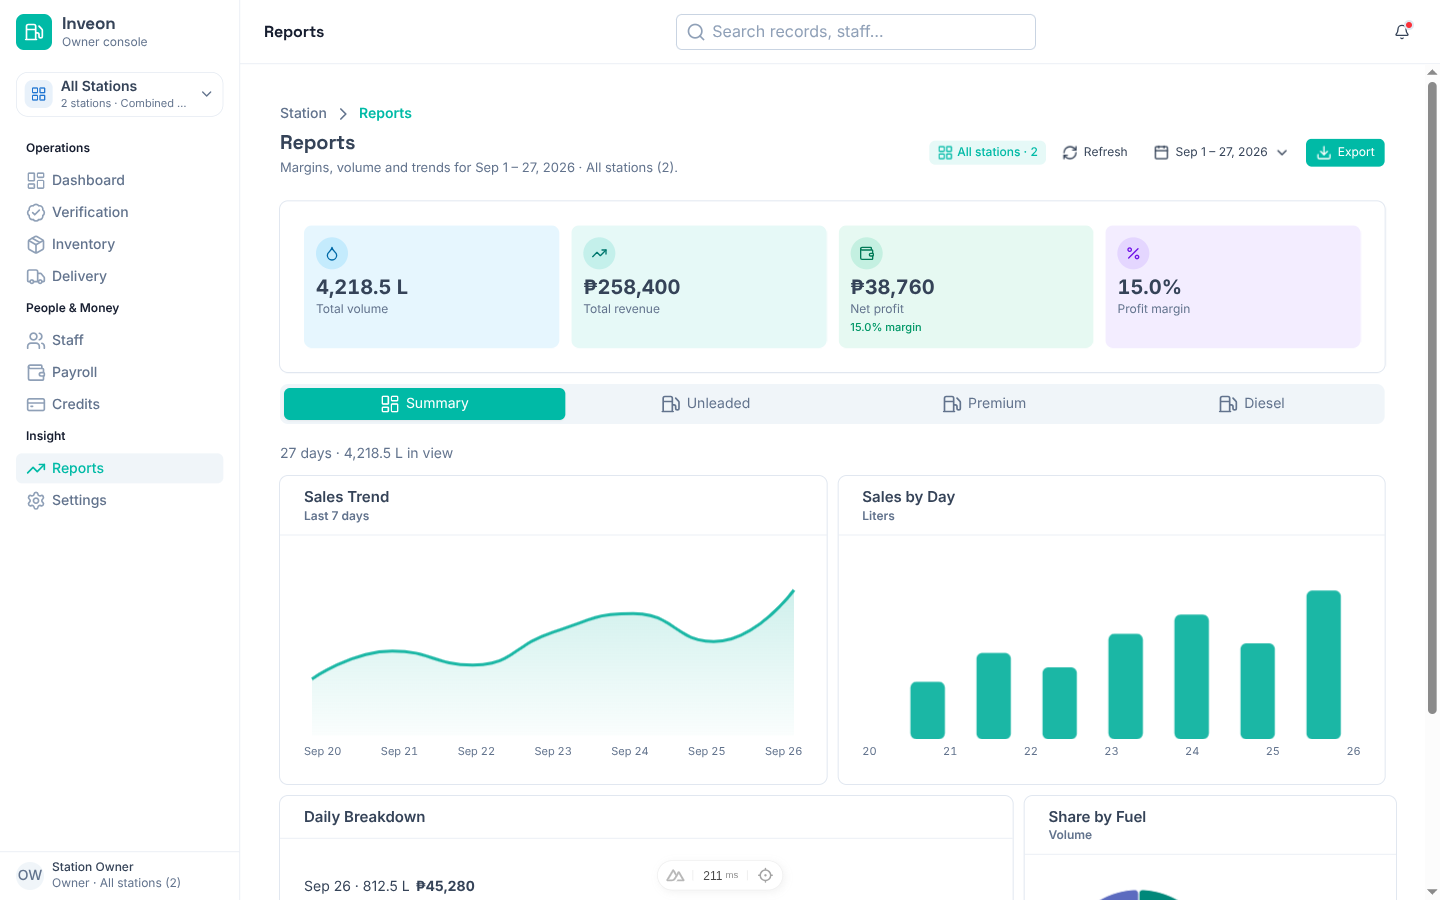Viewport: 1440px width, 900px height.
Task: Click the vertical page scrollbar thumb
Action: (x=1432, y=398)
